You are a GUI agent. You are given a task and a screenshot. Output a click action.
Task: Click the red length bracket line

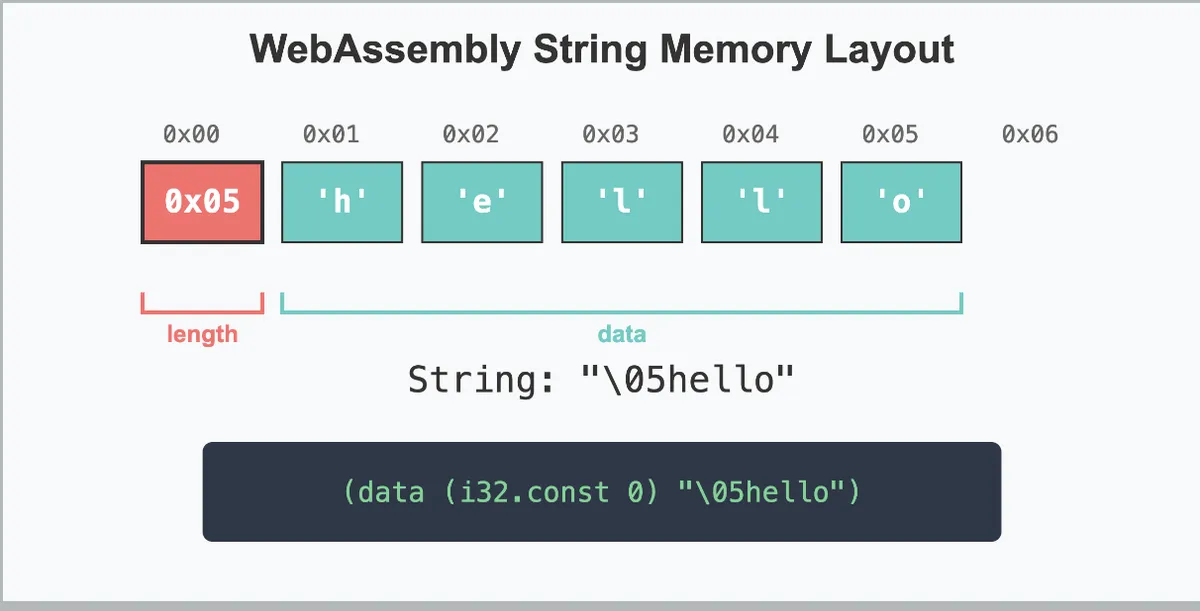coord(202,311)
